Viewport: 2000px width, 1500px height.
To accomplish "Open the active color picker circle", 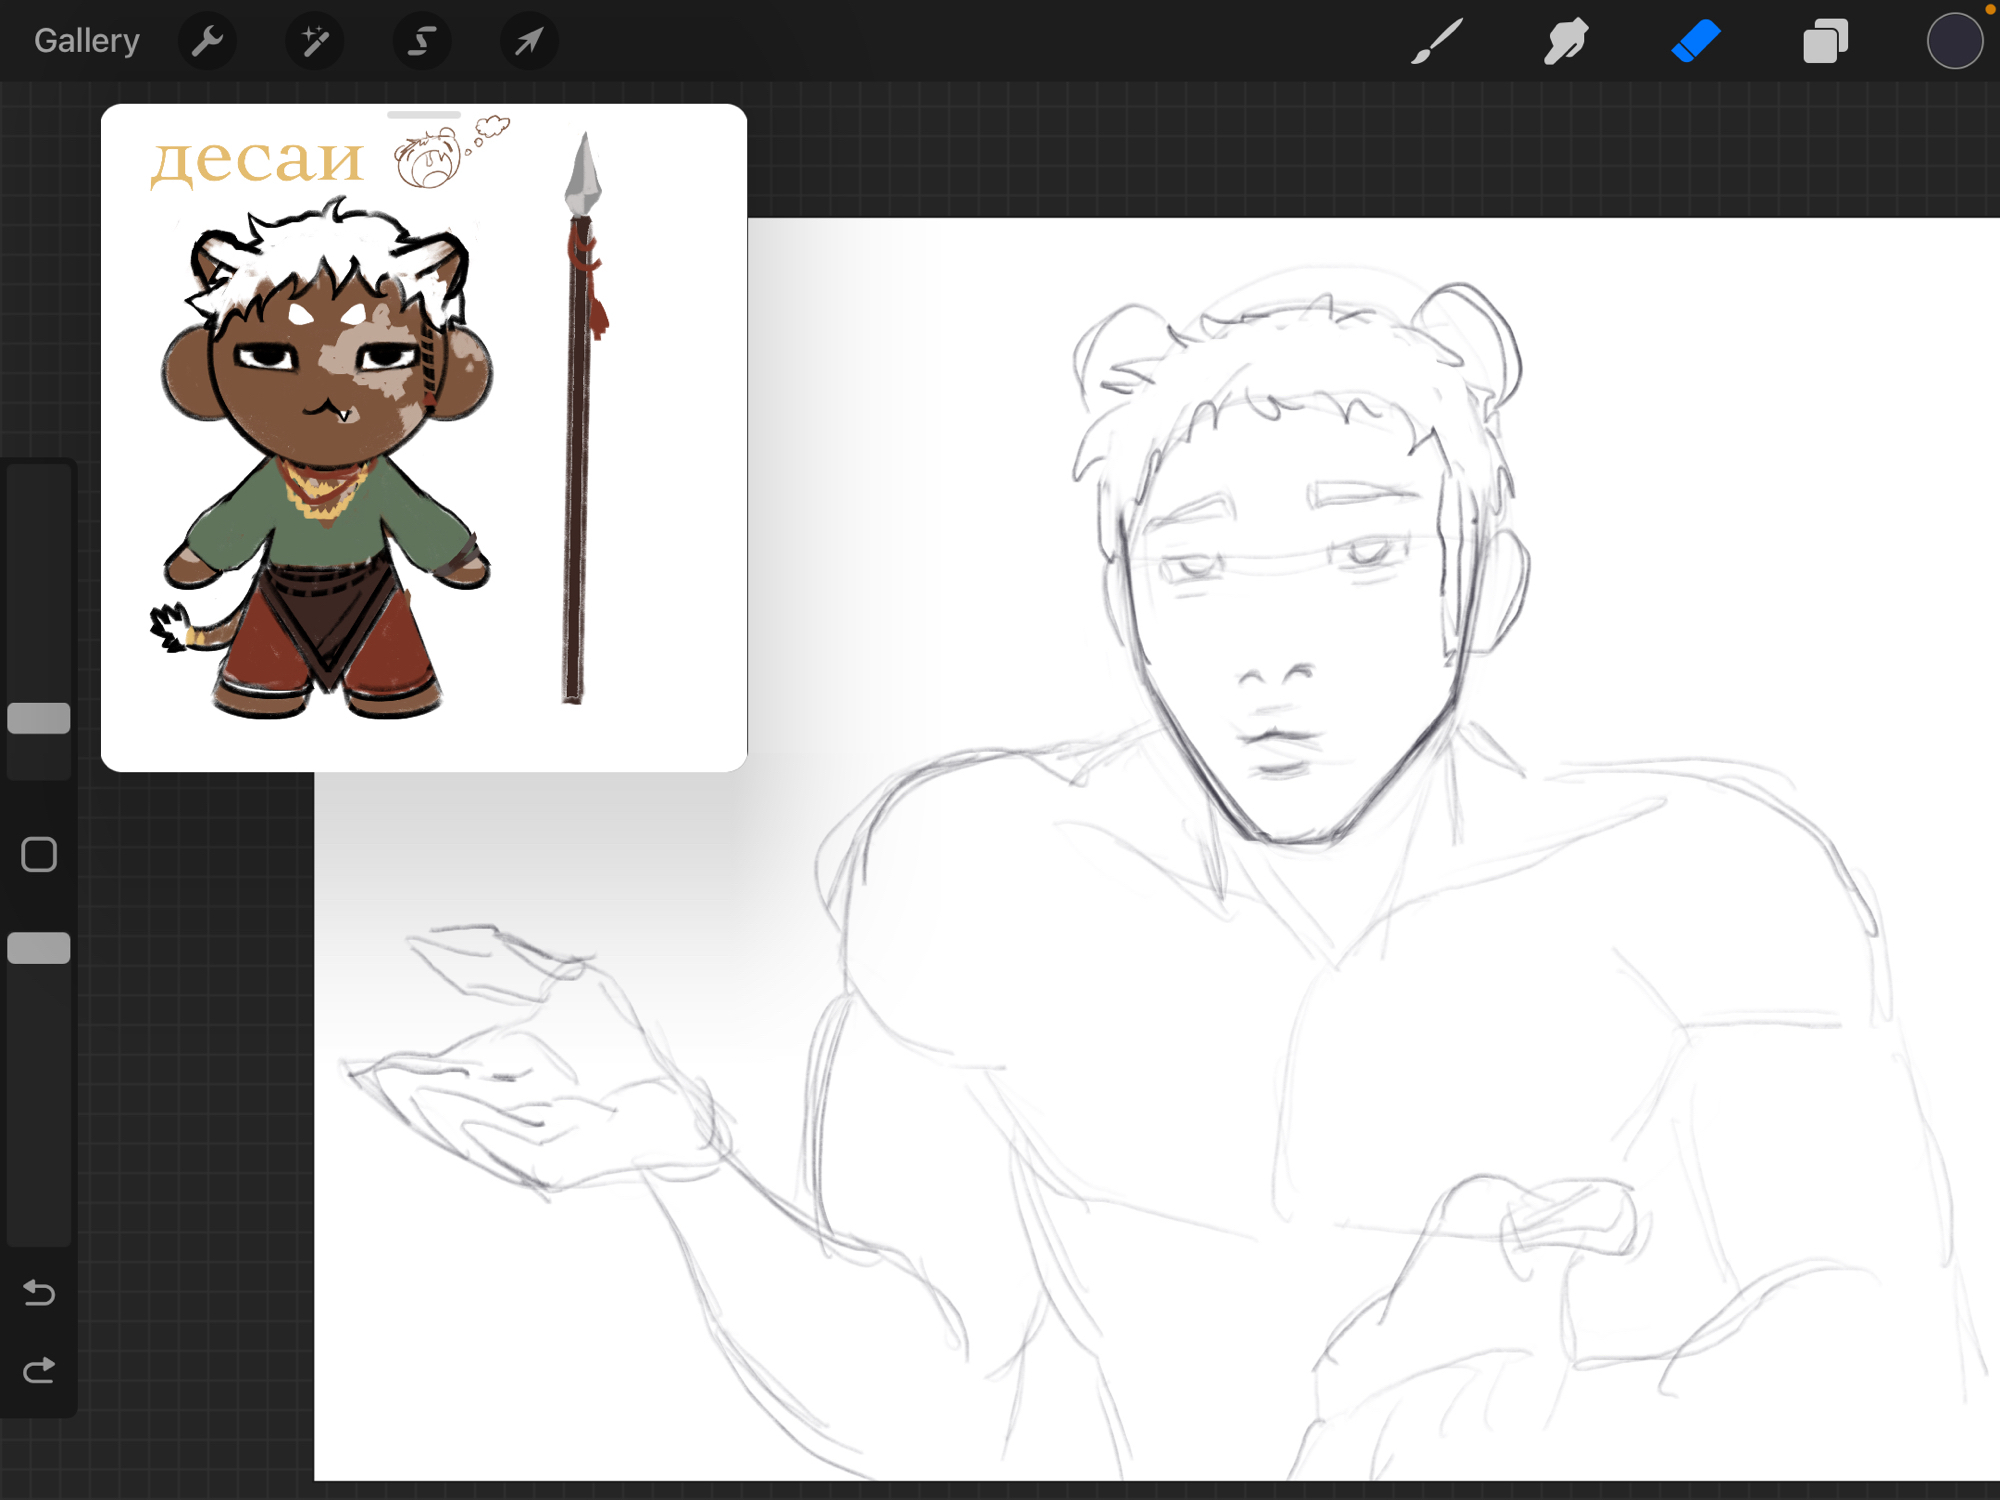I will click(1954, 41).
